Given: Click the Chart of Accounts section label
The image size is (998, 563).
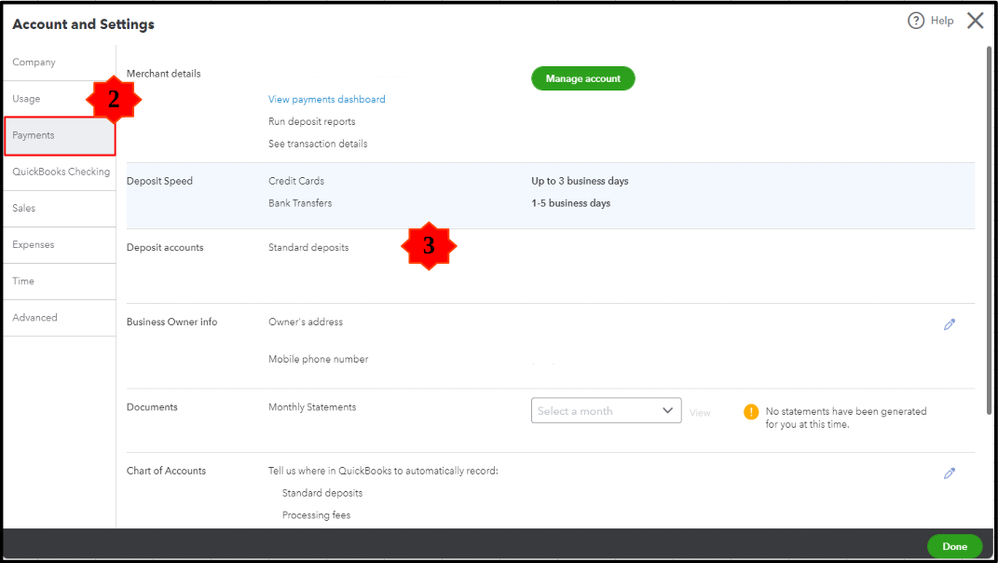Looking at the screenshot, I should tap(166, 471).
